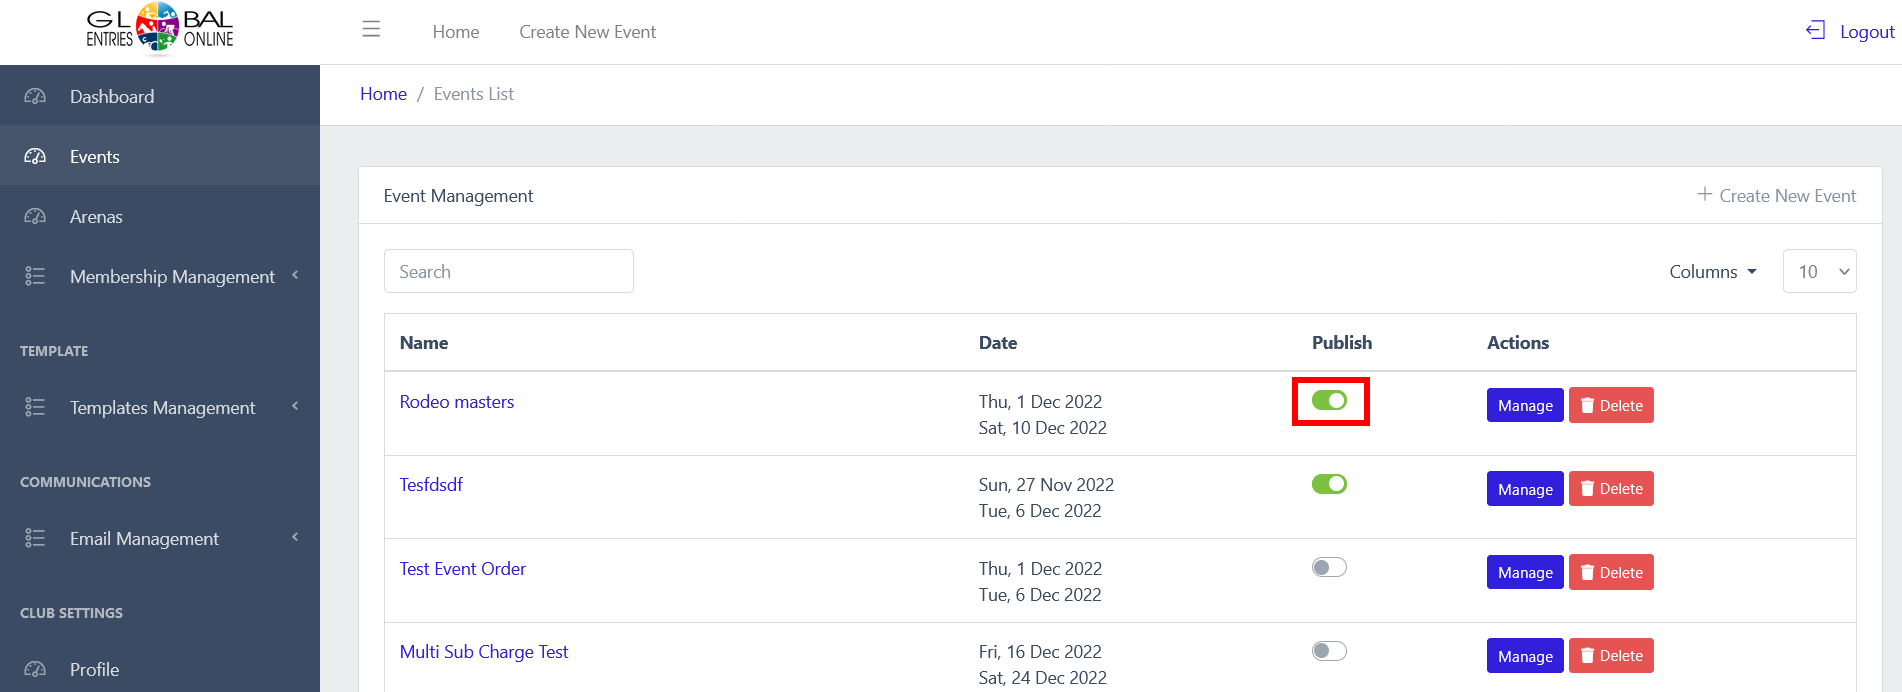Open Profile via its sidebar icon
This screenshot has width=1902, height=692.
pos(35,669)
